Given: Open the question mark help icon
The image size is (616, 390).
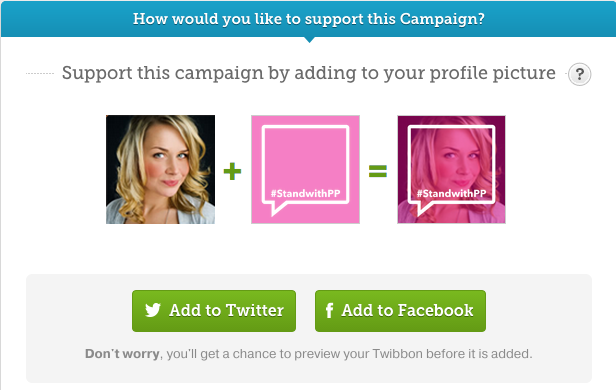Looking at the screenshot, I should (579, 74).
